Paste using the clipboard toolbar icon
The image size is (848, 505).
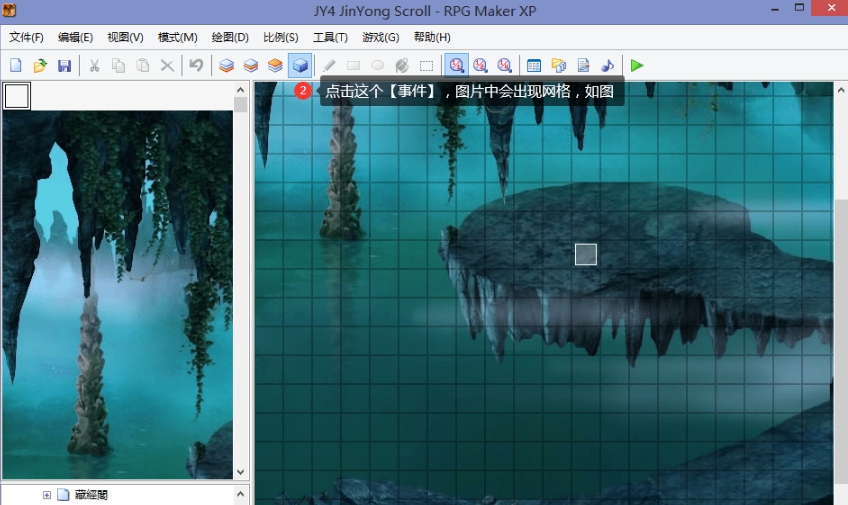tap(143, 65)
